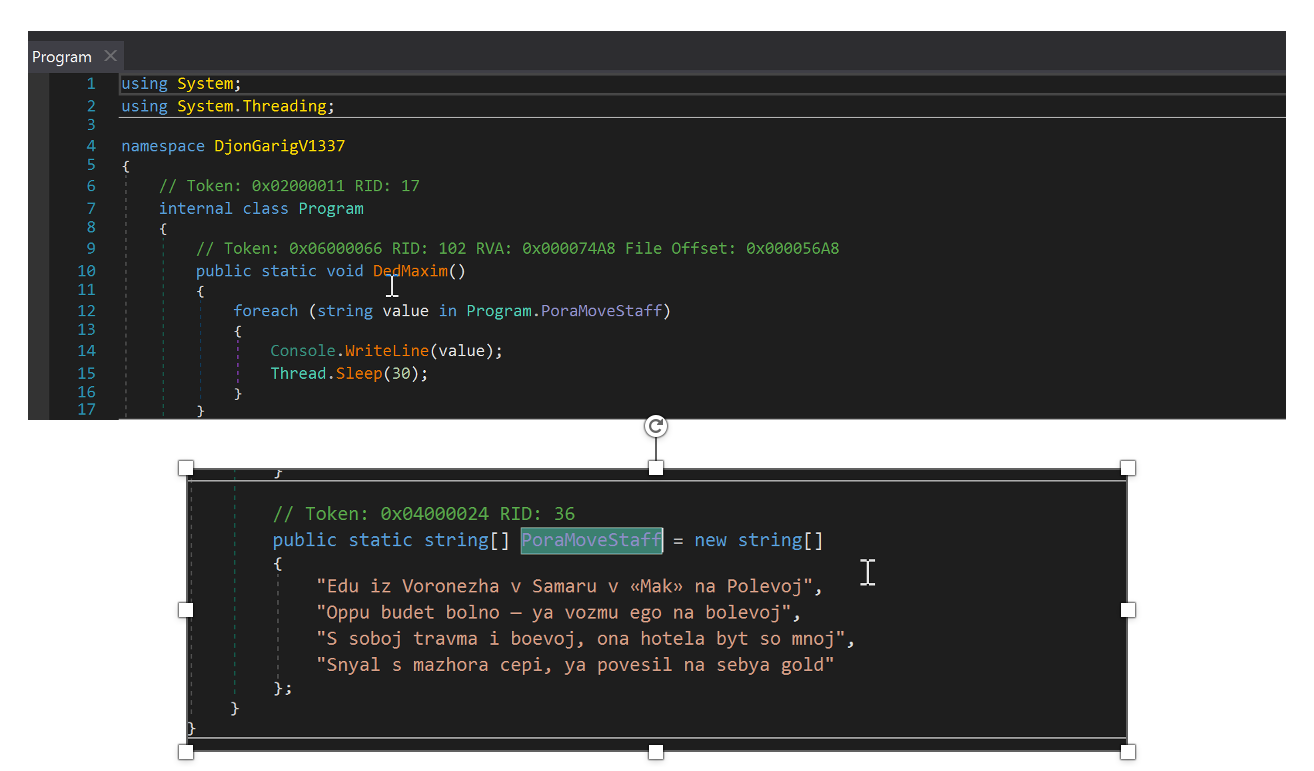Close the Program tab

click(110, 56)
